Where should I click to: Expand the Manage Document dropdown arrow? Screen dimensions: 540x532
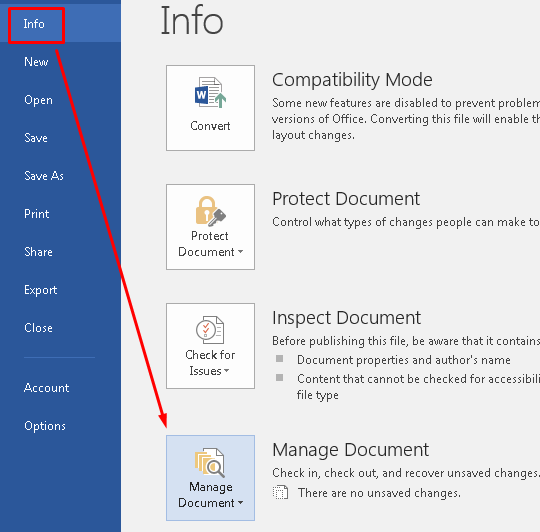click(x=240, y=503)
